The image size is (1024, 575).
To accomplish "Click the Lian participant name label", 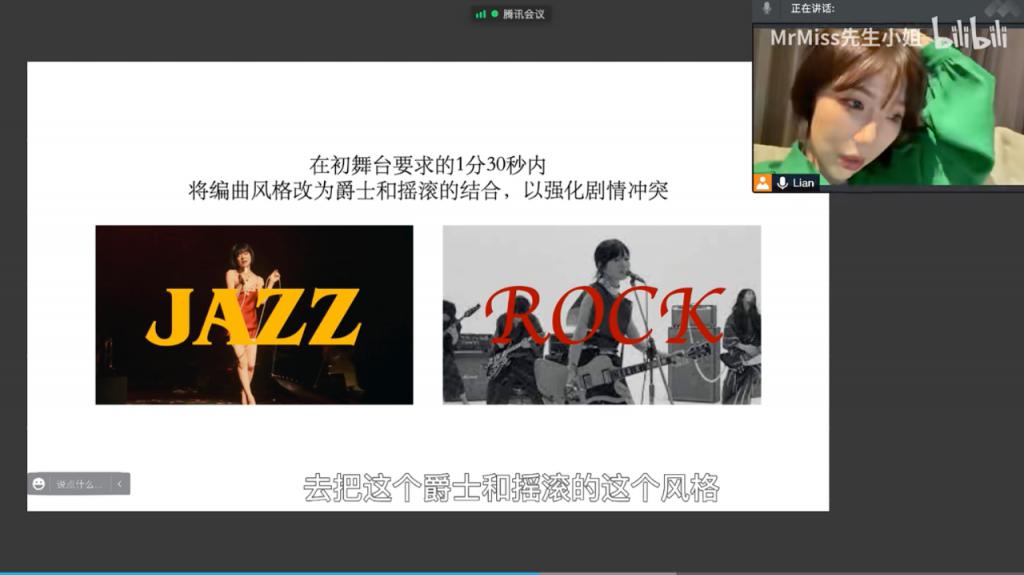I will click(x=803, y=183).
